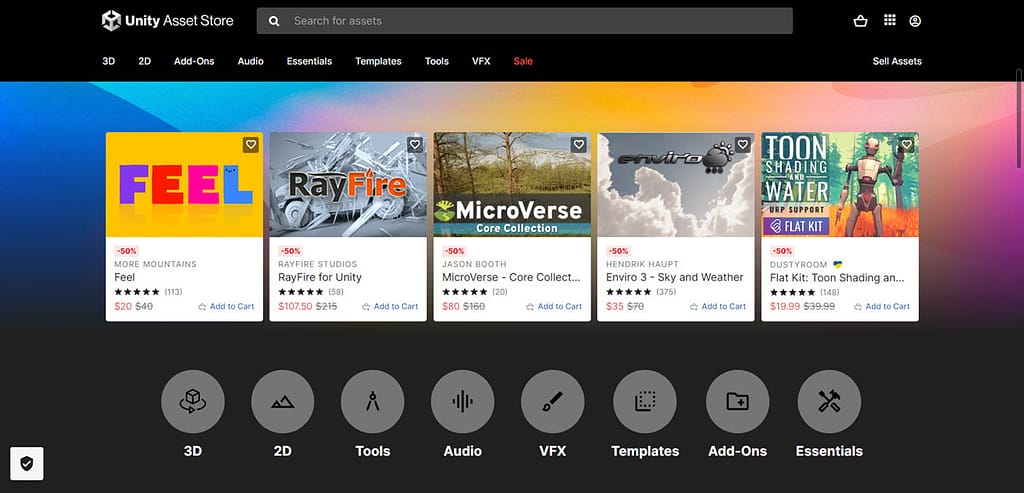Click the Templates label under category icons
1024x493 pixels.
point(645,451)
